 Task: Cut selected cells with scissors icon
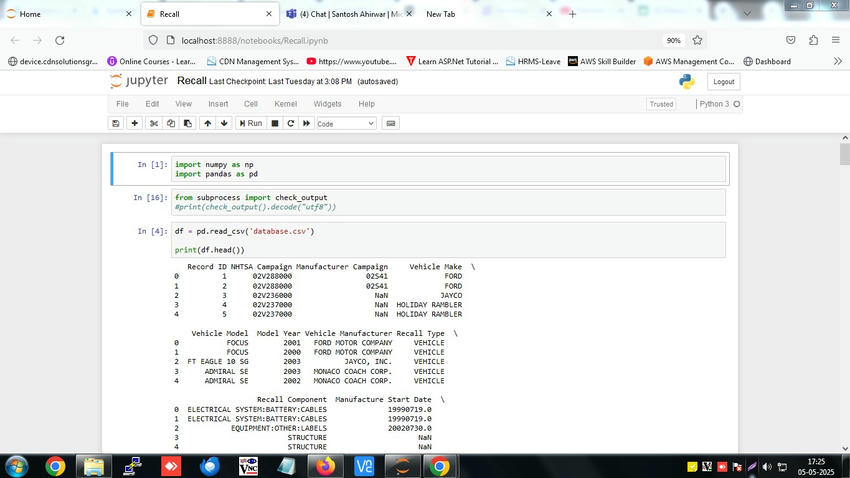click(x=154, y=124)
